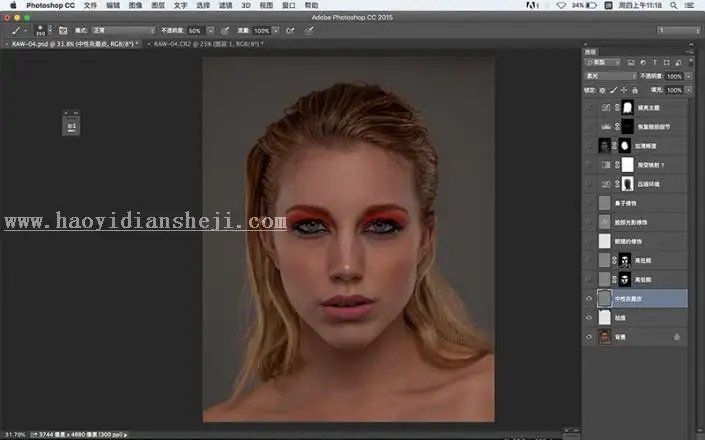705x440 pixels.
Task: Enable airbrush-style build-up icon
Action: tap(290, 31)
